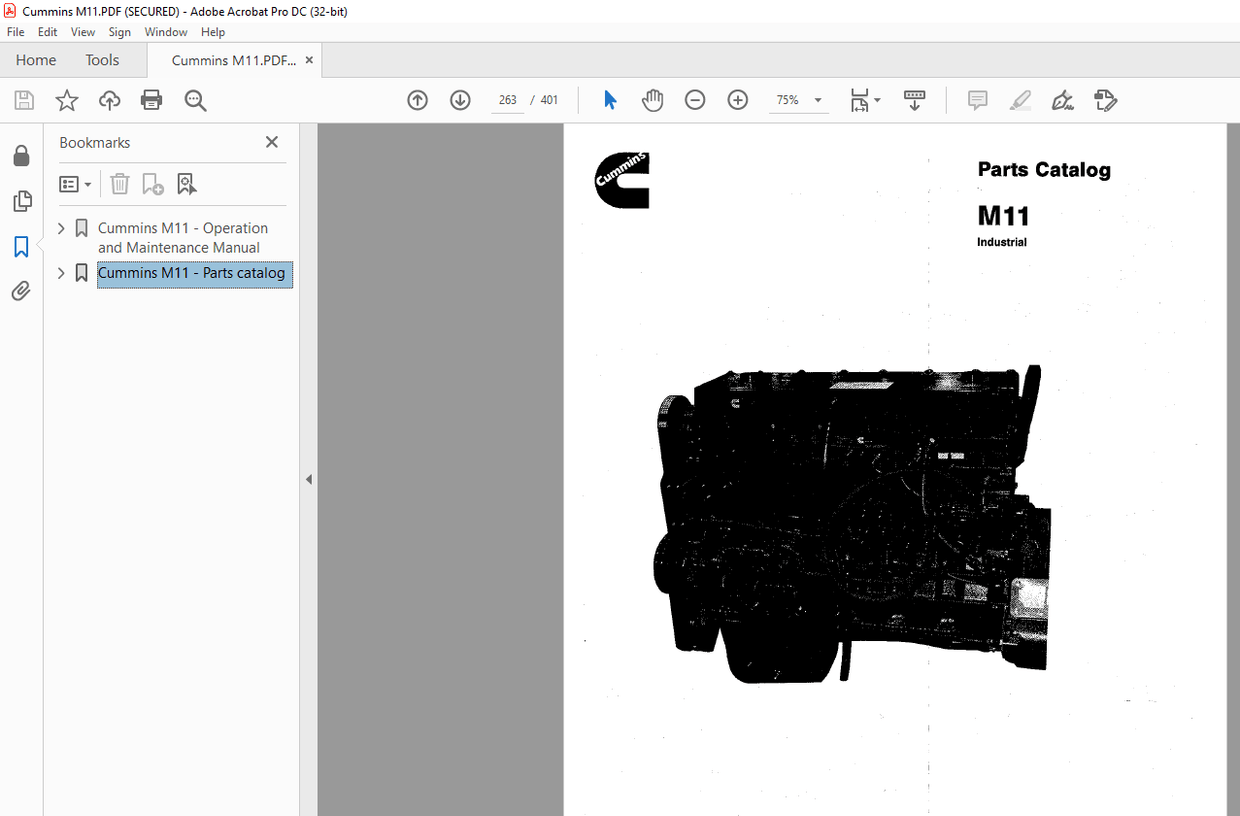Expand the Cummins M11 Parts catalog bookmark
This screenshot has width=1240, height=816.
60,272
